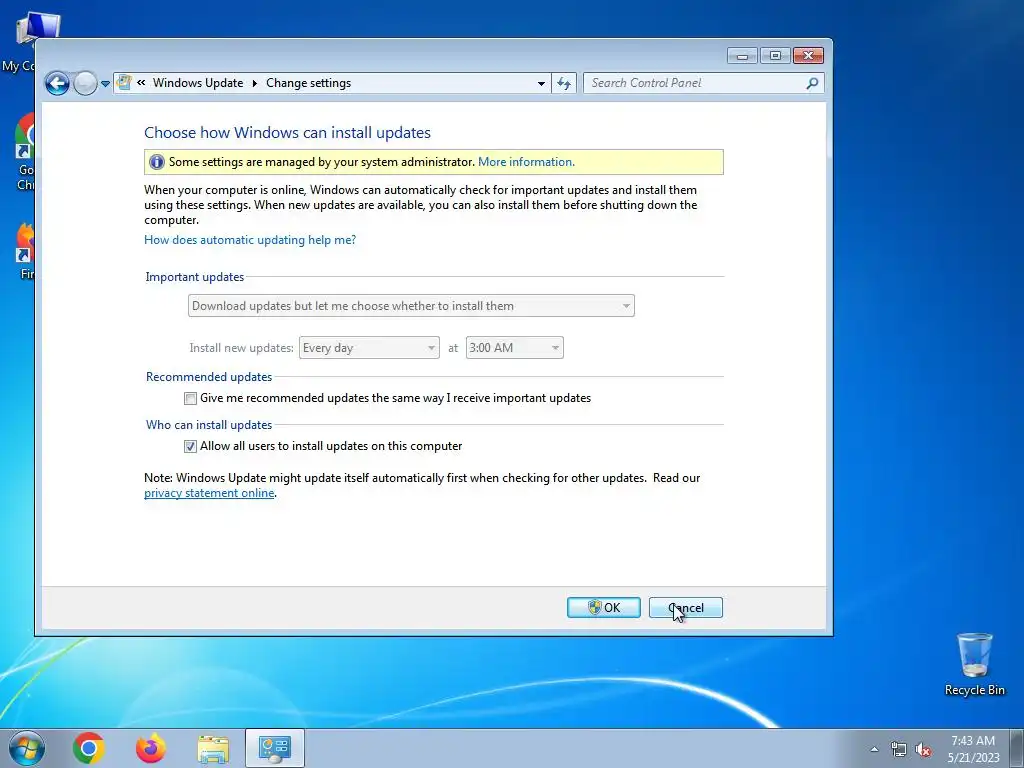Viewport: 1024px width, 768px height.
Task: Minimize the Windows Update window
Action: [742, 56]
